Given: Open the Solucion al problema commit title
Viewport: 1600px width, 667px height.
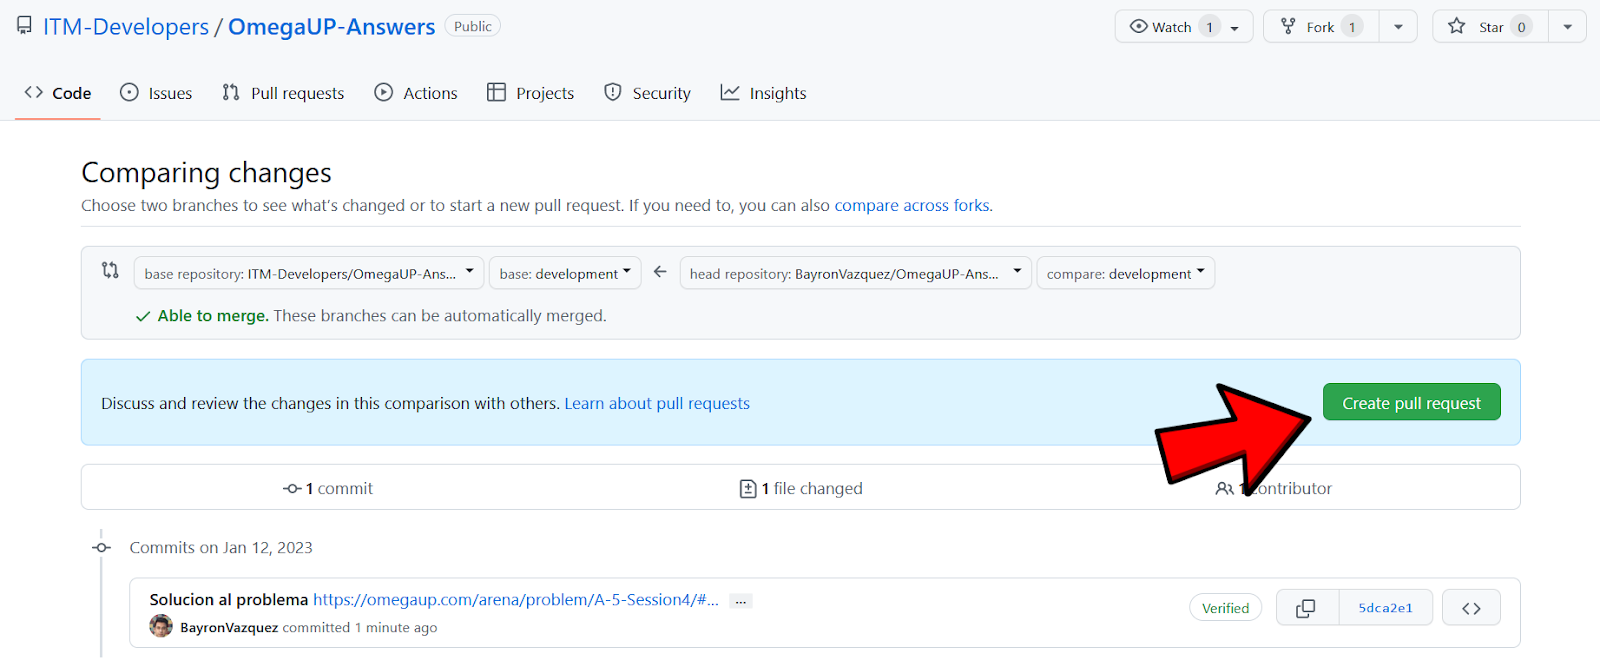Looking at the screenshot, I should [229, 599].
